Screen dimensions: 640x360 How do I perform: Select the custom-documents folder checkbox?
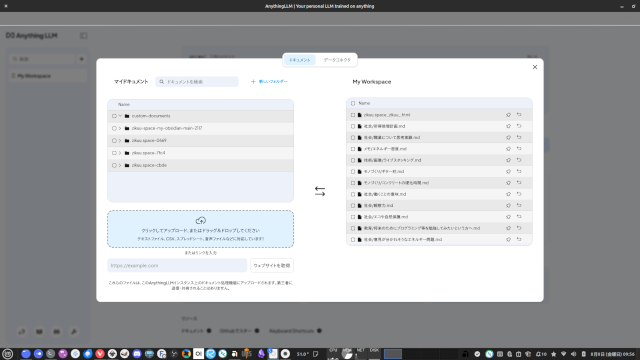114,116
